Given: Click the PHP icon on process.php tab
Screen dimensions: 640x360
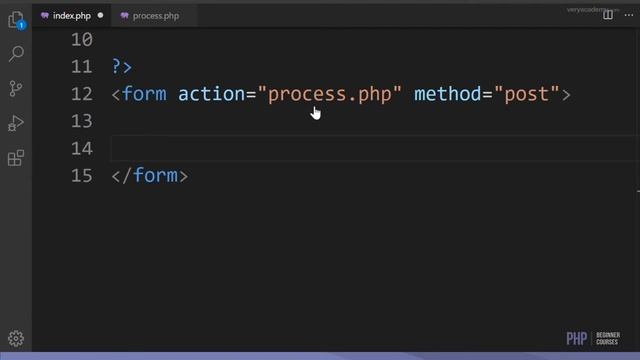Looking at the screenshot, I should tap(124, 16).
